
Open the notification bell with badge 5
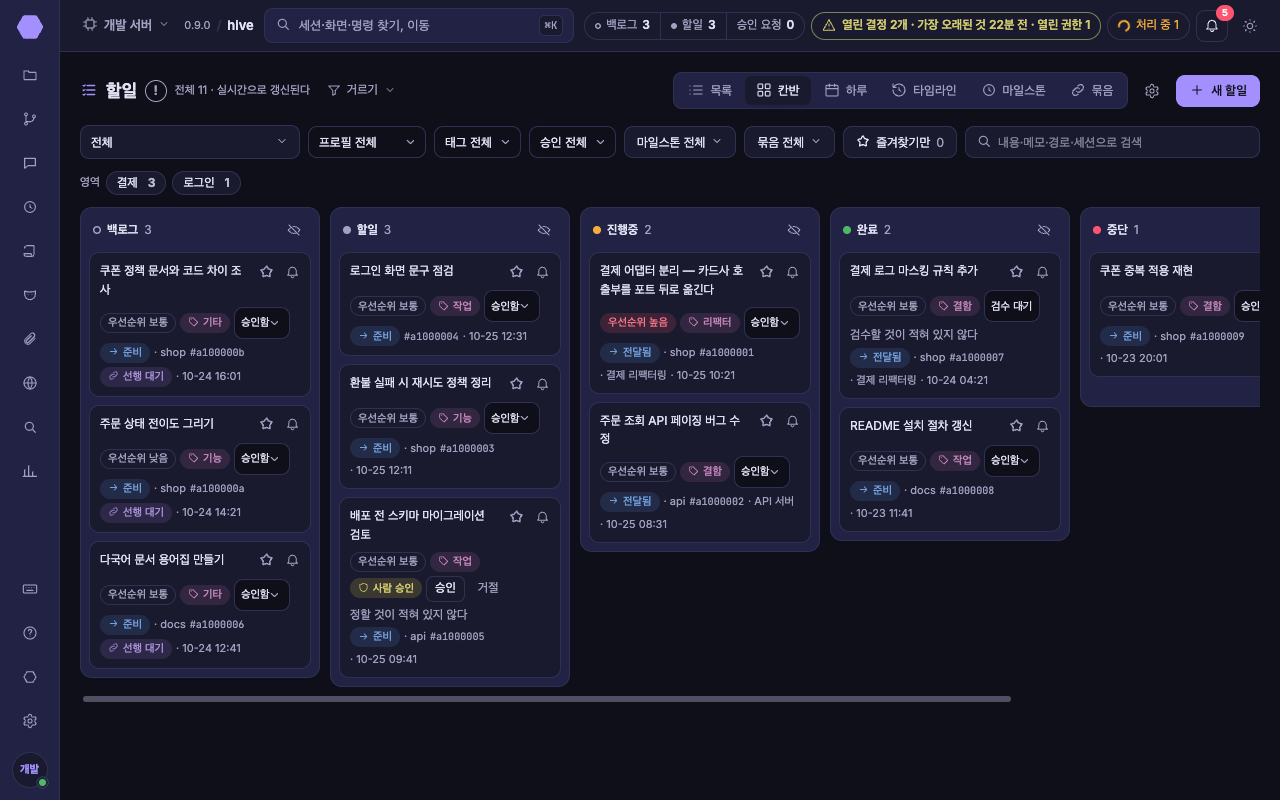(1212, 25)
